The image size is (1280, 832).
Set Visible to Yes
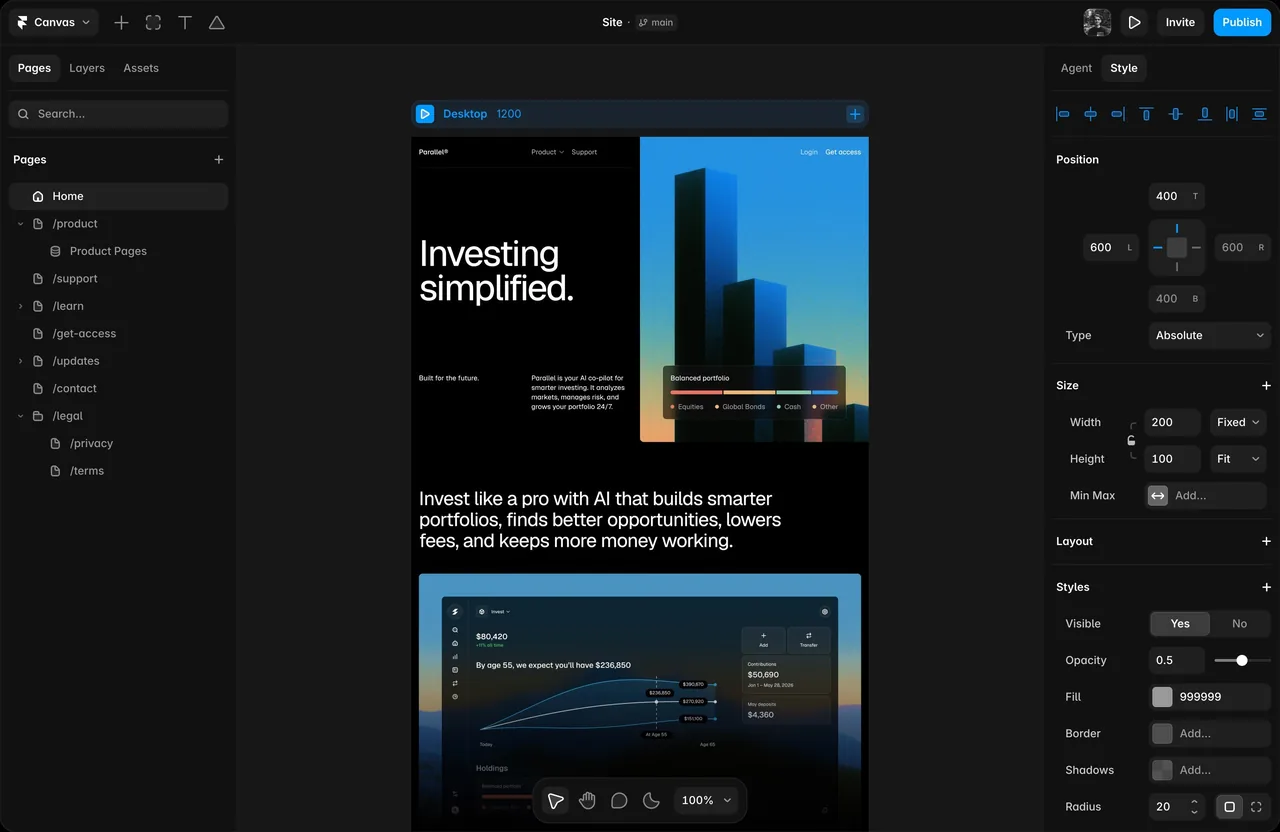point(1180,623)
